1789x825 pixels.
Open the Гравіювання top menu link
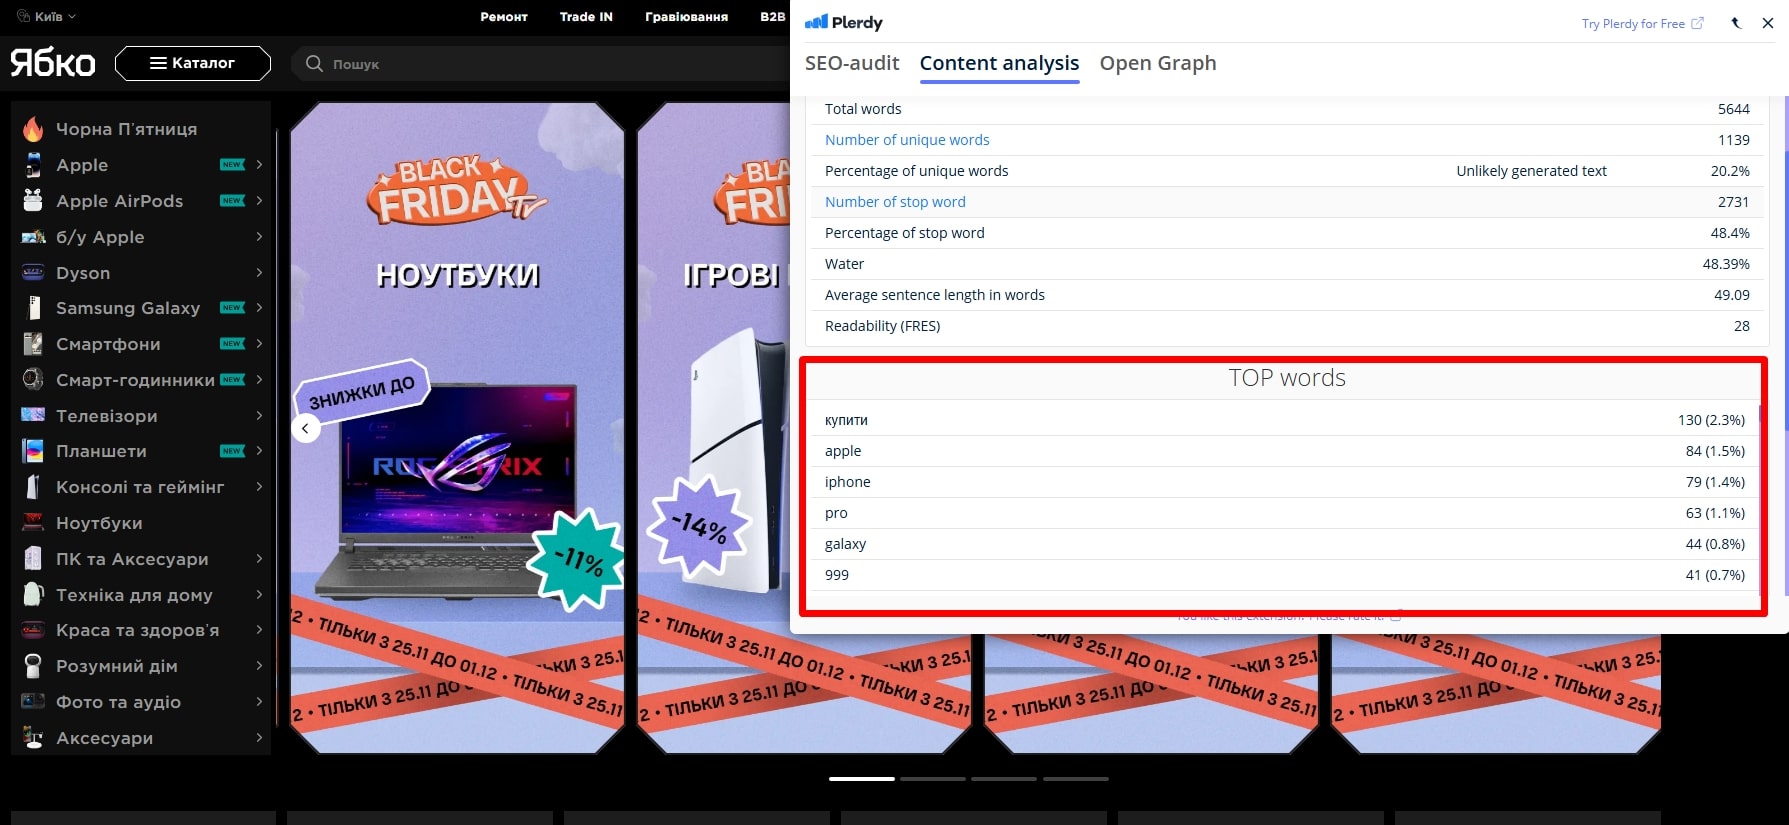point(686,17)
